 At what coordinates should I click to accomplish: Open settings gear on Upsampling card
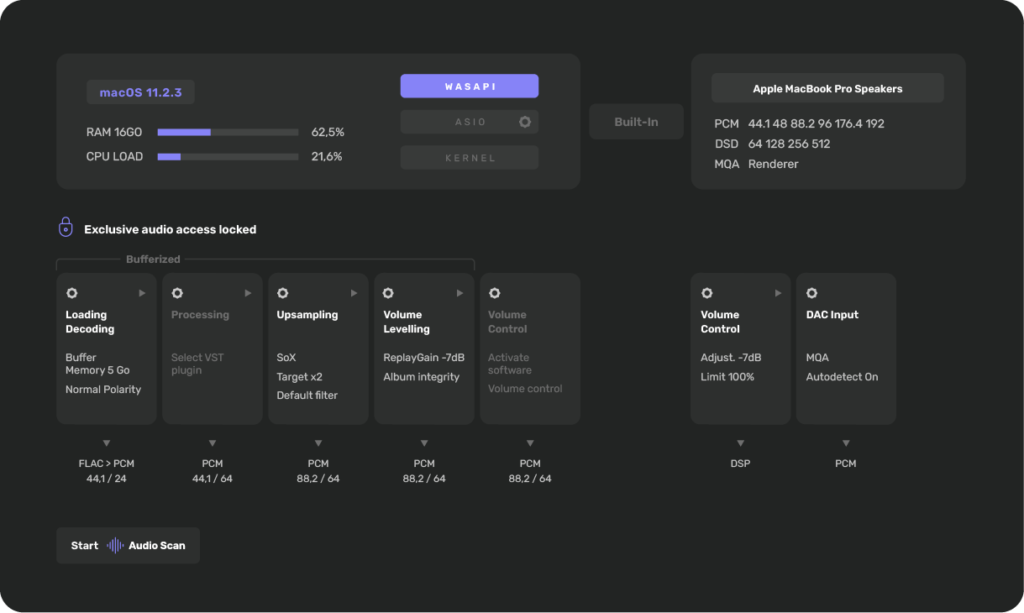283,293
